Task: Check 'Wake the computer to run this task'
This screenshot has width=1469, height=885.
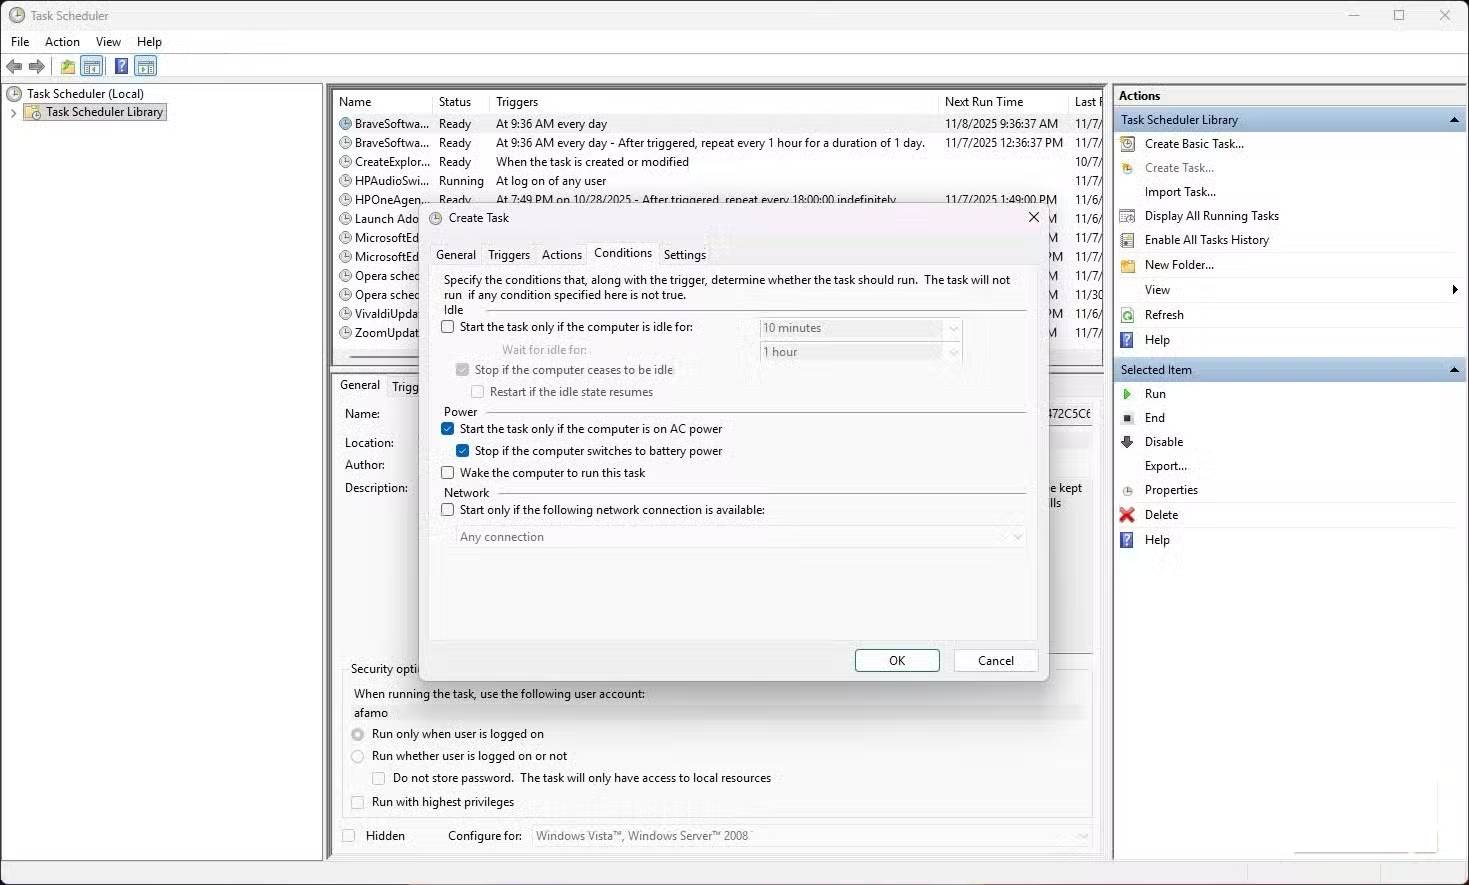Action: click(x=448, y=473)
